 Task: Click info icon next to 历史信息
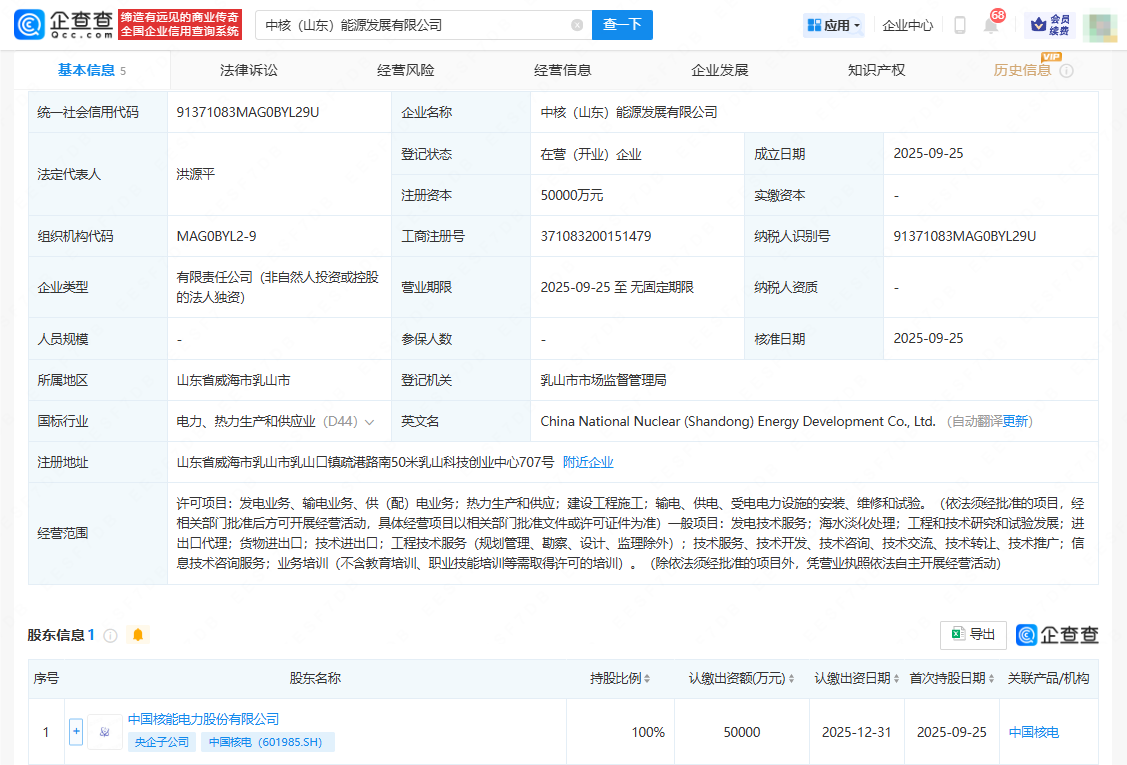(1066, 71)
